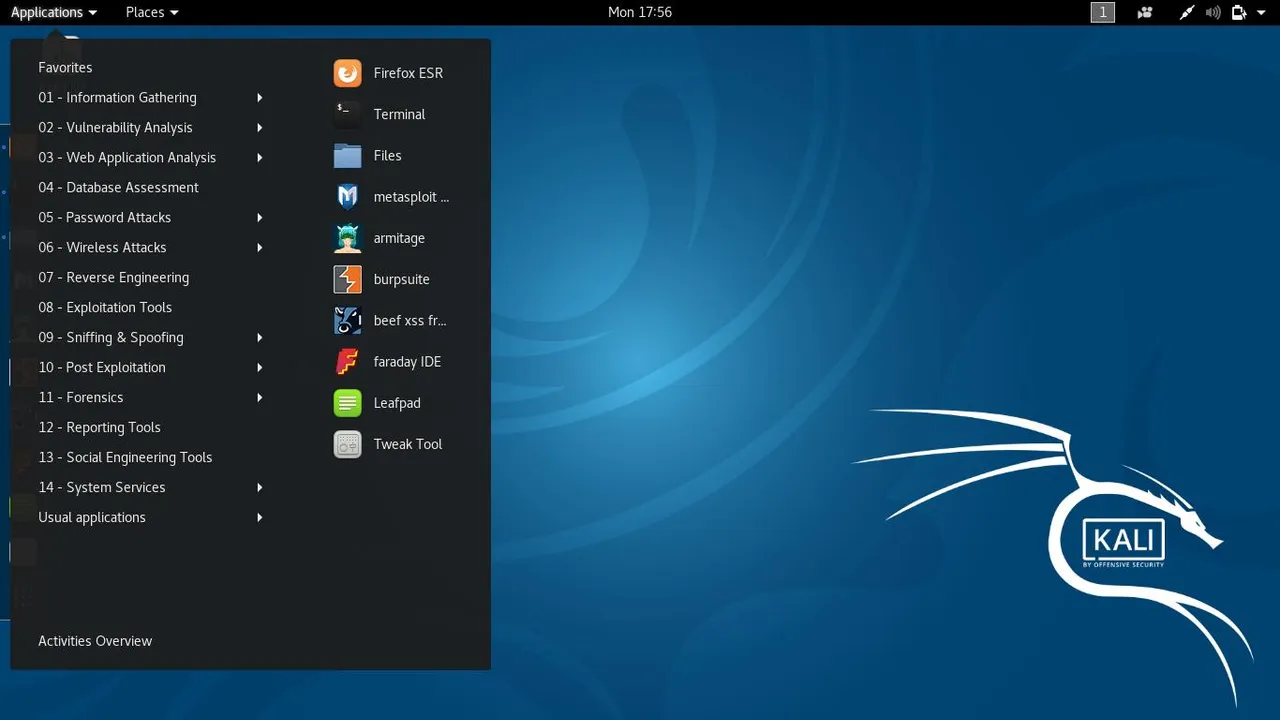Screen dimensions: 1280x720
Task: Click the pen-shaped network icon in top bar
Action: [1187, 12]
